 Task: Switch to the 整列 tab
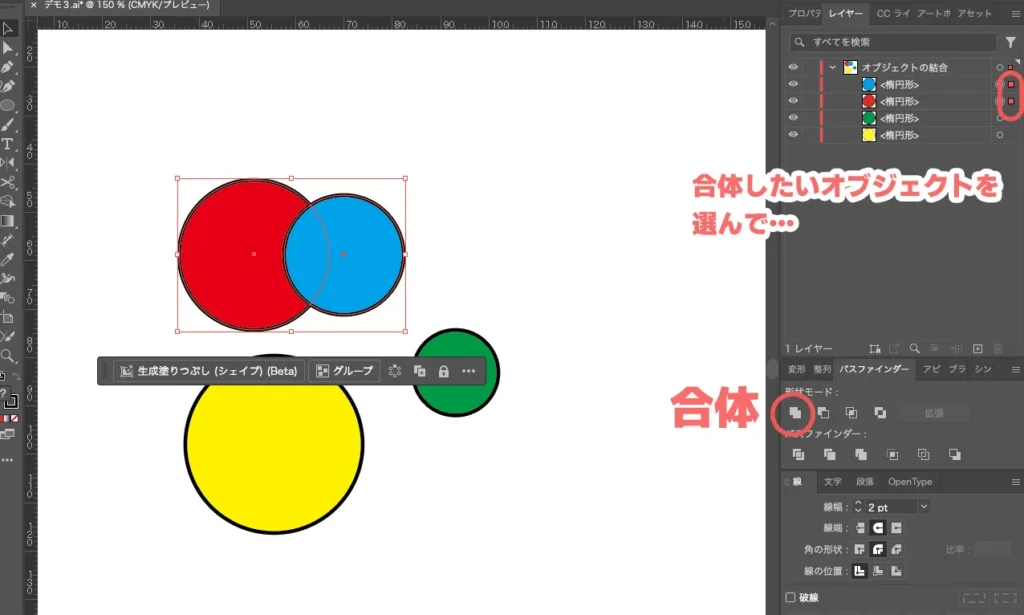(822, 369)
